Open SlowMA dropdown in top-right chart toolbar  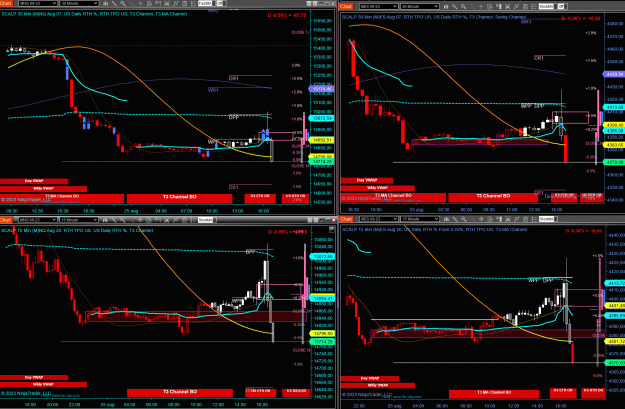click(547, 6)
